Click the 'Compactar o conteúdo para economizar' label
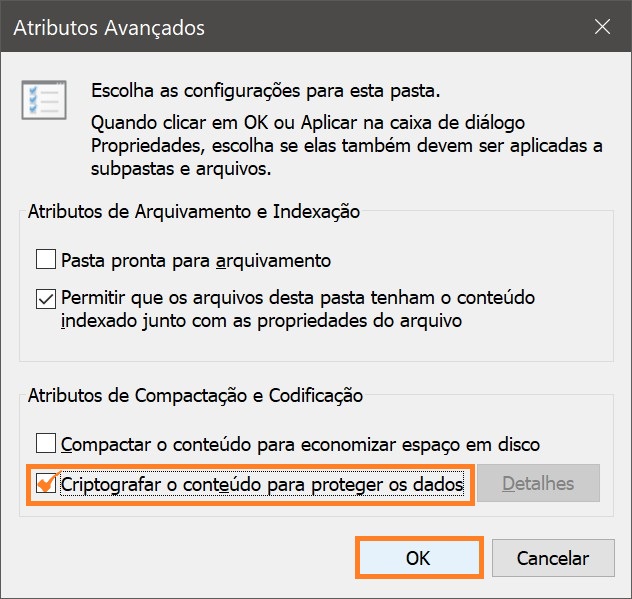Image resolution: width=632 pixels, height=599 pixels. pyautogui.click(x=300, y=444)
